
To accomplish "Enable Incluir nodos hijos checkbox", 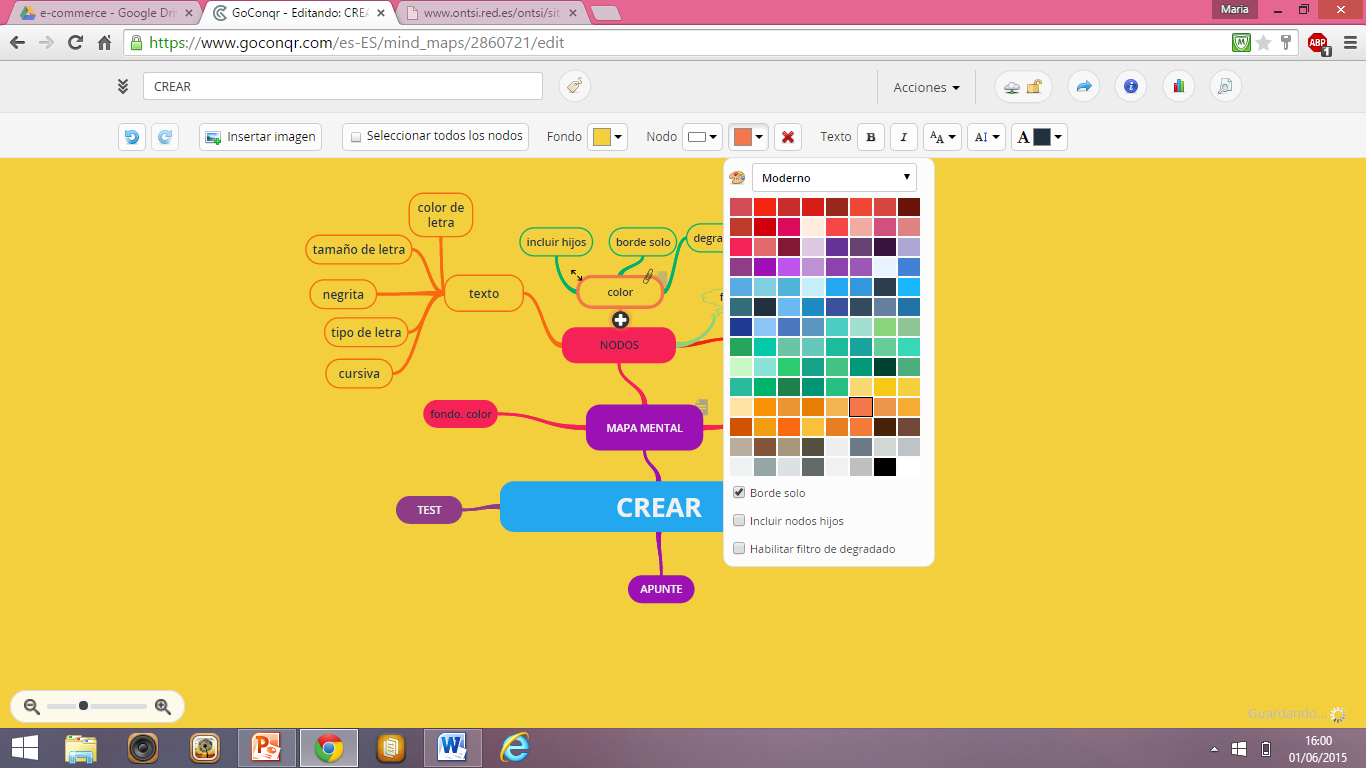I will (x=740, y=521).
